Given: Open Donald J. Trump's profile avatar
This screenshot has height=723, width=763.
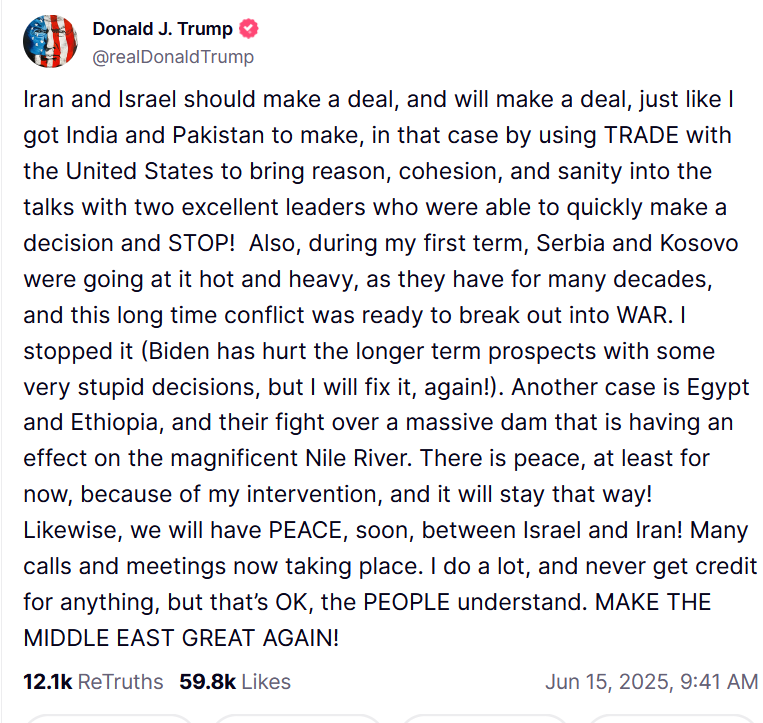Looking at the screenshot, I should coord(50,41).
